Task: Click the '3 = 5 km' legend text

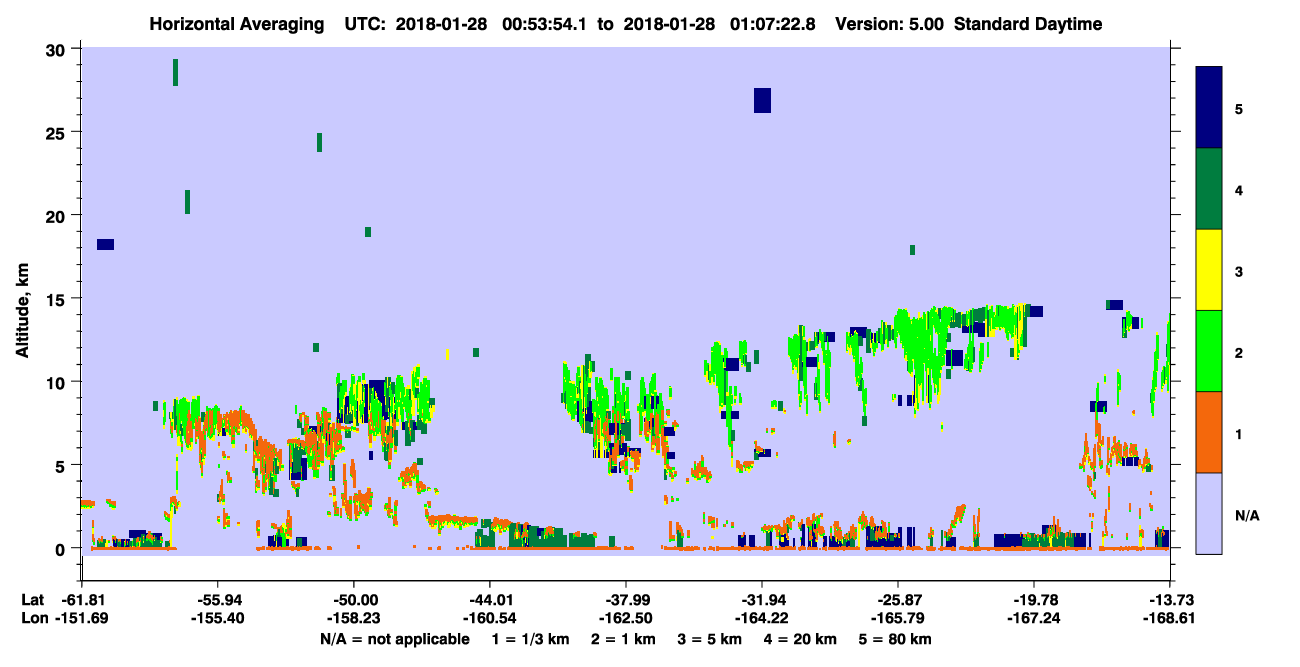Action: (x=709, y=639)
